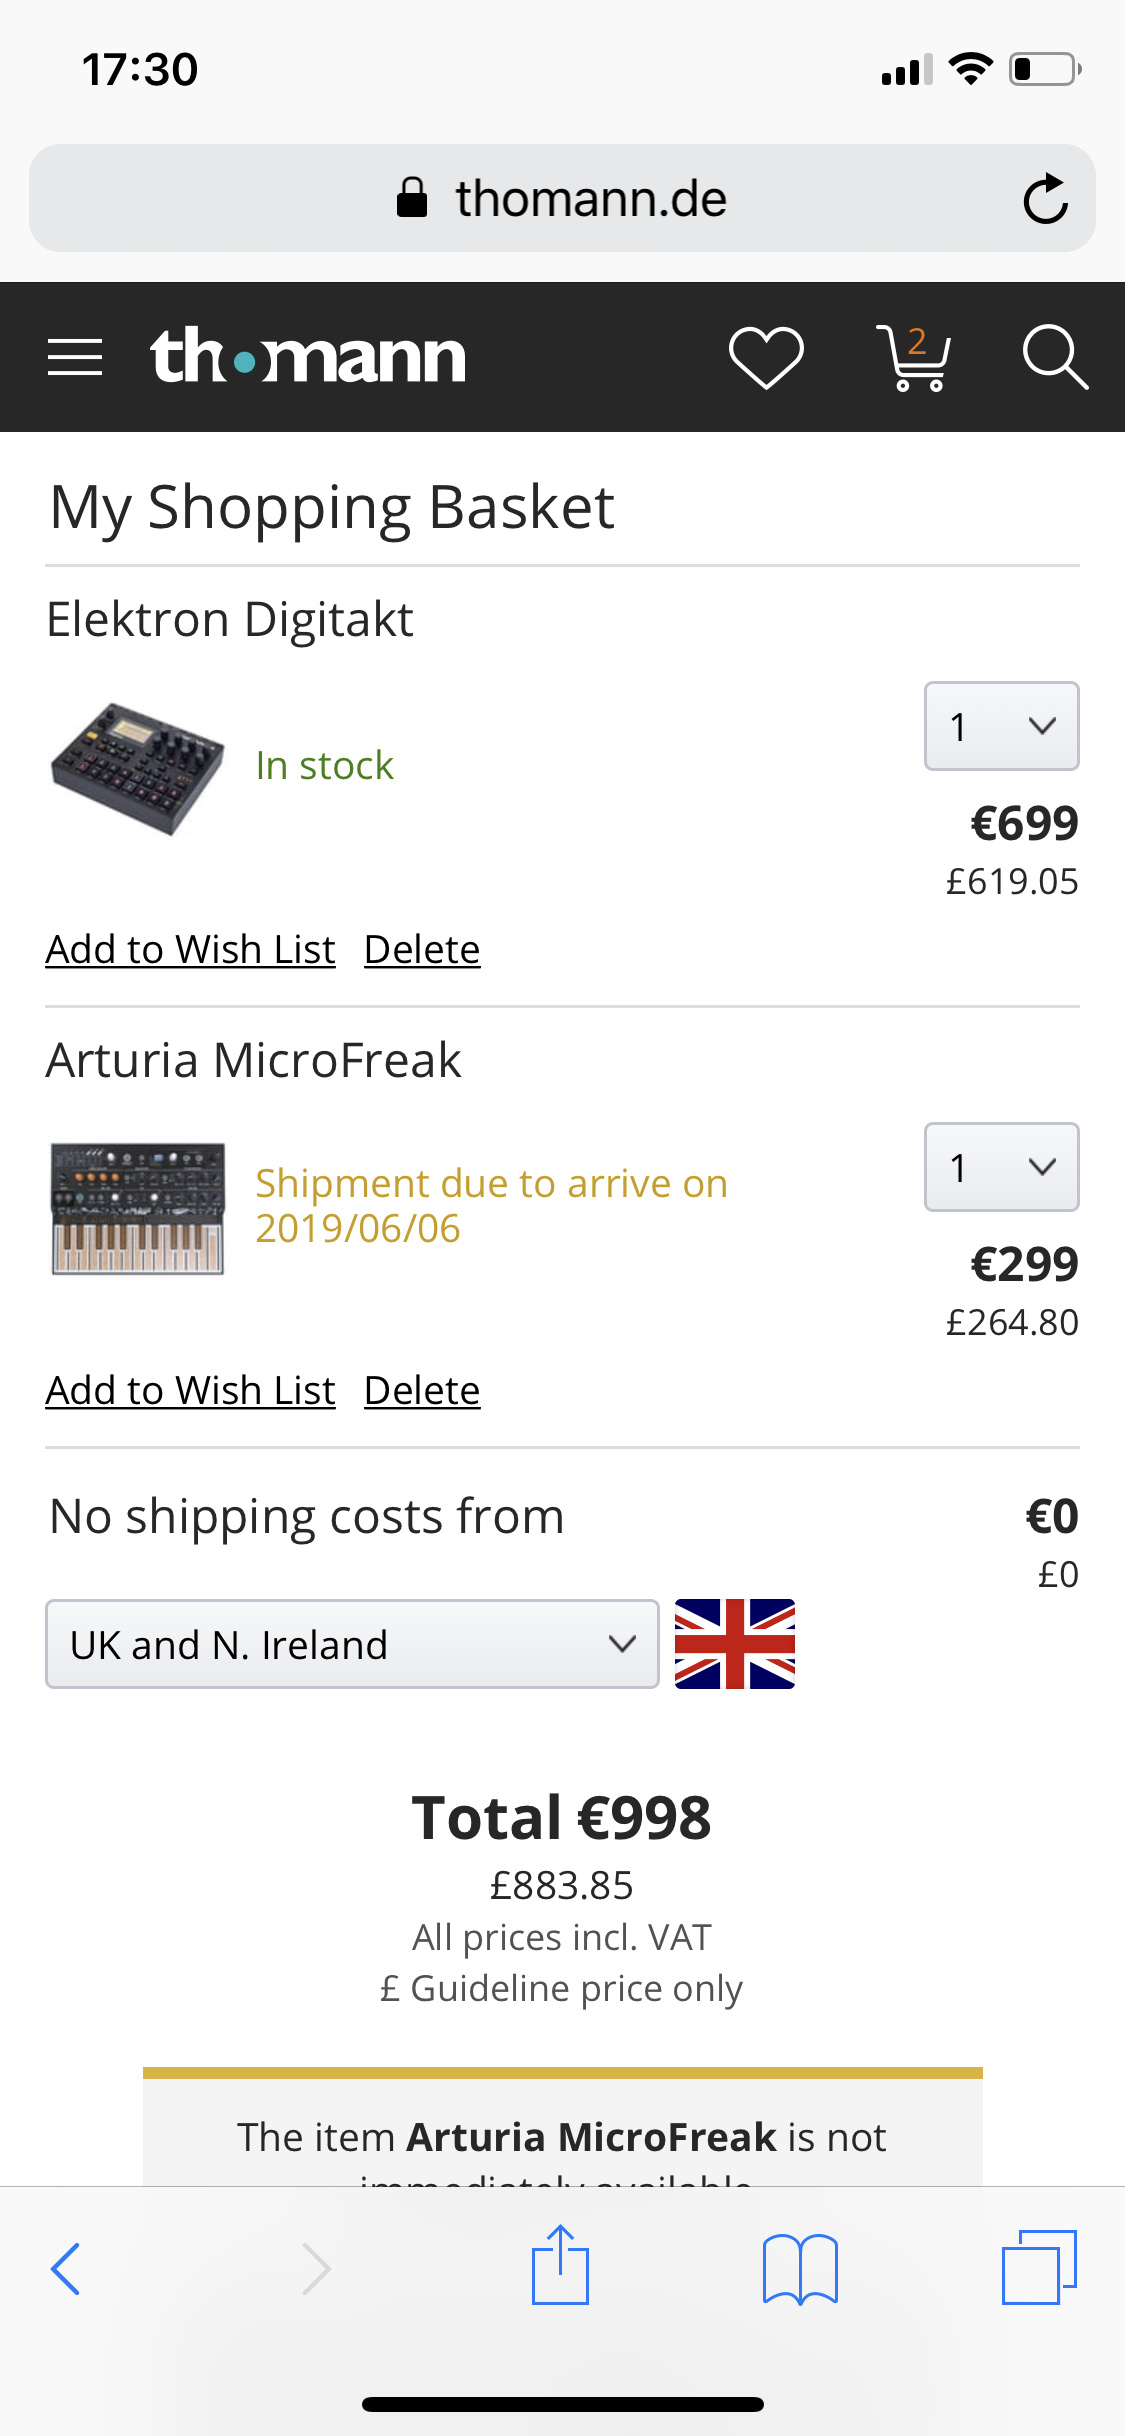Open the hamburger menu
Image resolution: width=1125 pixels, height=2436 pixels.
pos(75,357)
